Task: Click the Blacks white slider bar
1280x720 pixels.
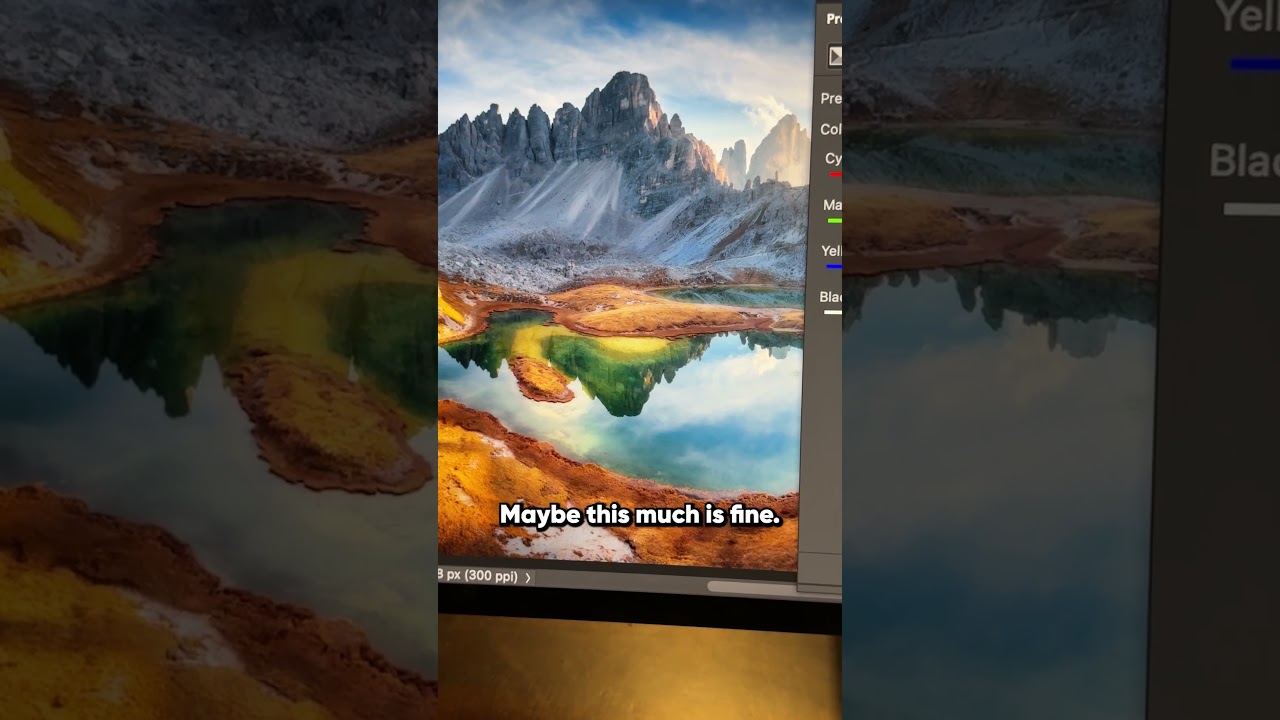Action: click(833, 312)
